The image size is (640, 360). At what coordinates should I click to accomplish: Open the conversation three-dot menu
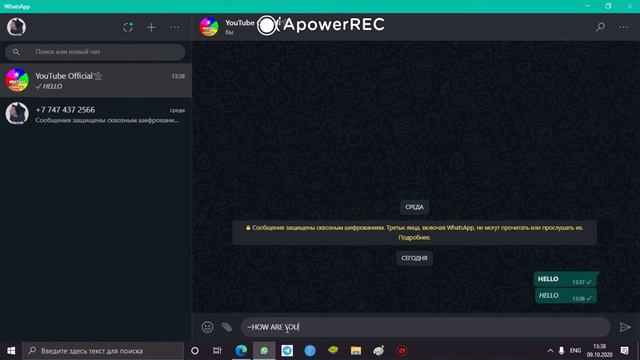click(623, 27)
